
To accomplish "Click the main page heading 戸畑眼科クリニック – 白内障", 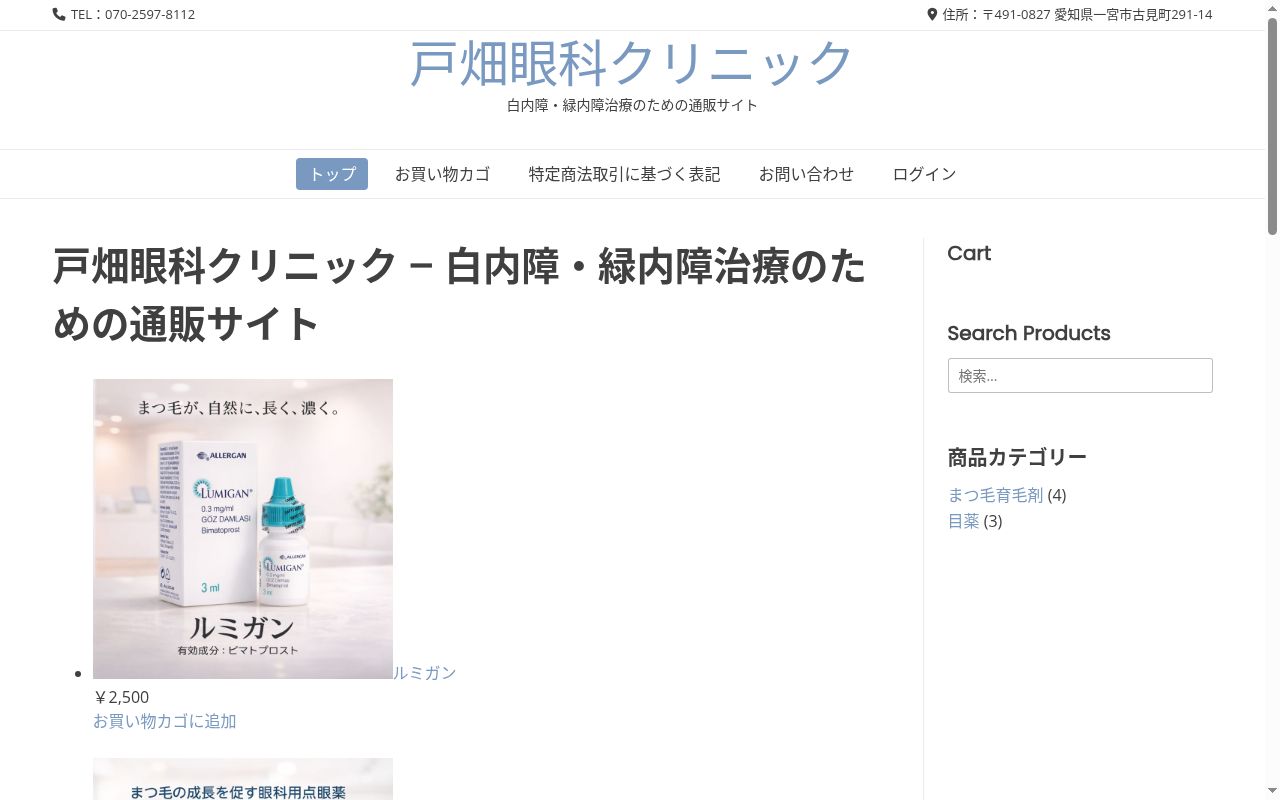I will [x=459, y=296].
